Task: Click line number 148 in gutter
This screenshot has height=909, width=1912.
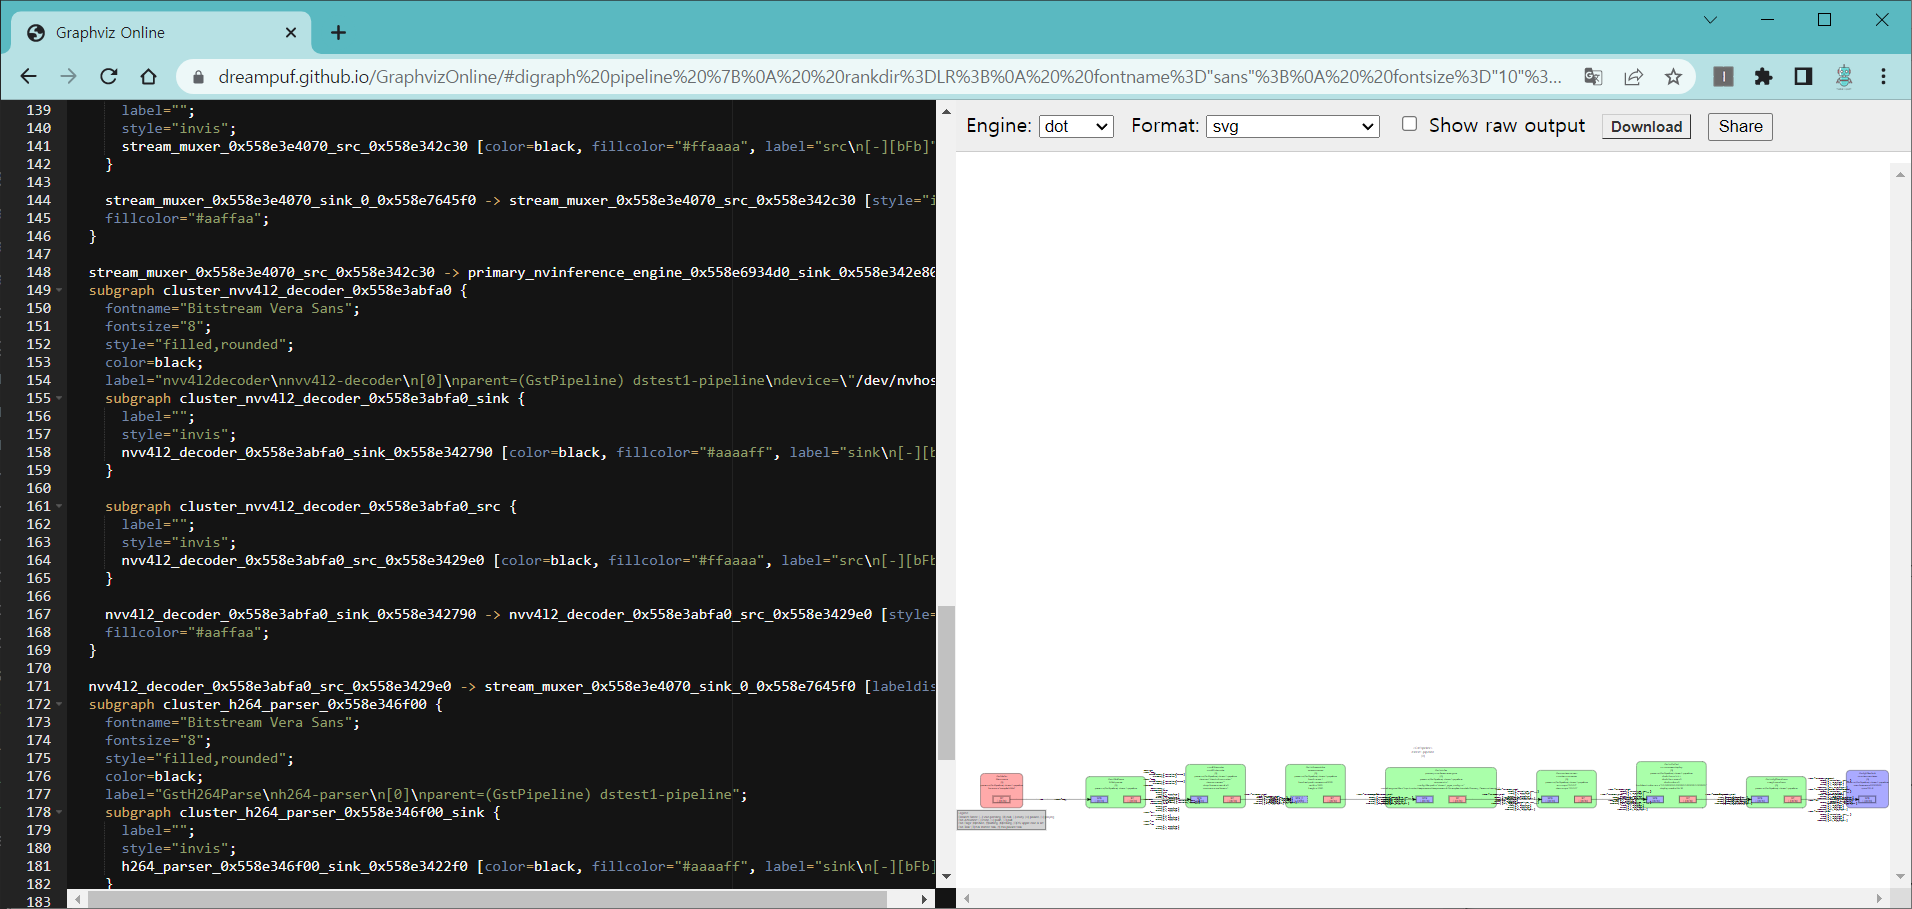Action: (39, 272)
